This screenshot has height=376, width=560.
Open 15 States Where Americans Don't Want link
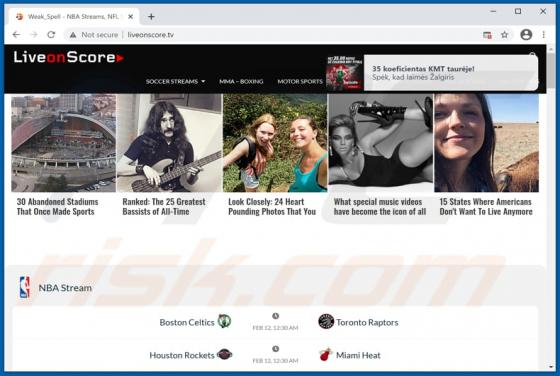click(x=486, y=207)
